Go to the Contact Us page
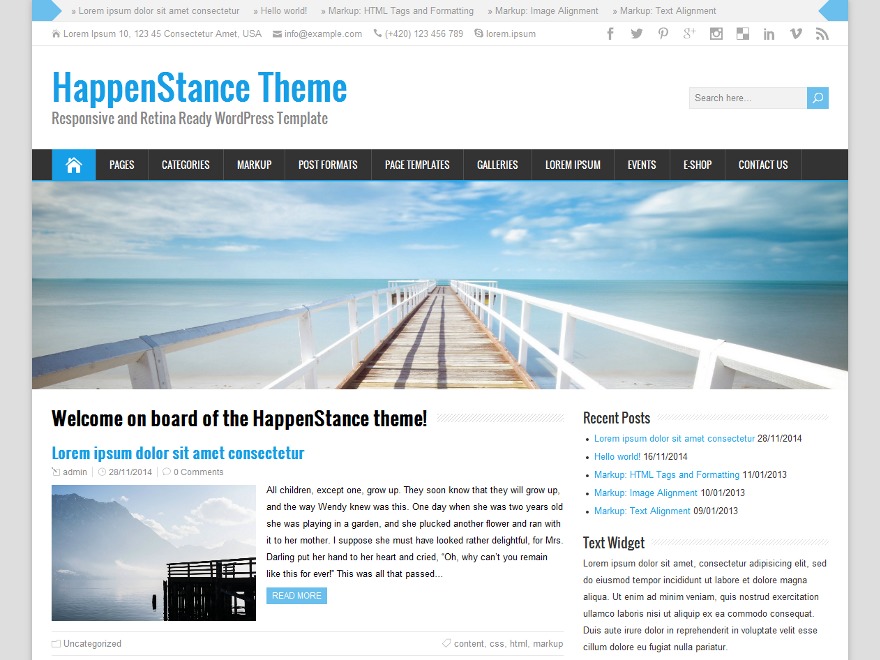Screen dimensions: 880x660 [763, 165]
